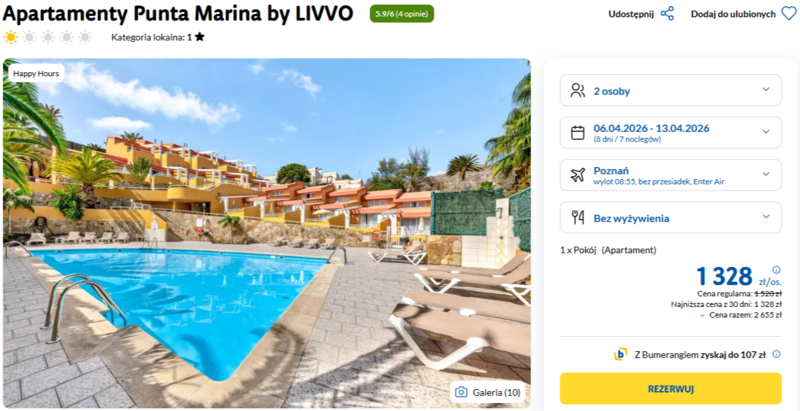Click the heart favorites icon

pos(789,14)
